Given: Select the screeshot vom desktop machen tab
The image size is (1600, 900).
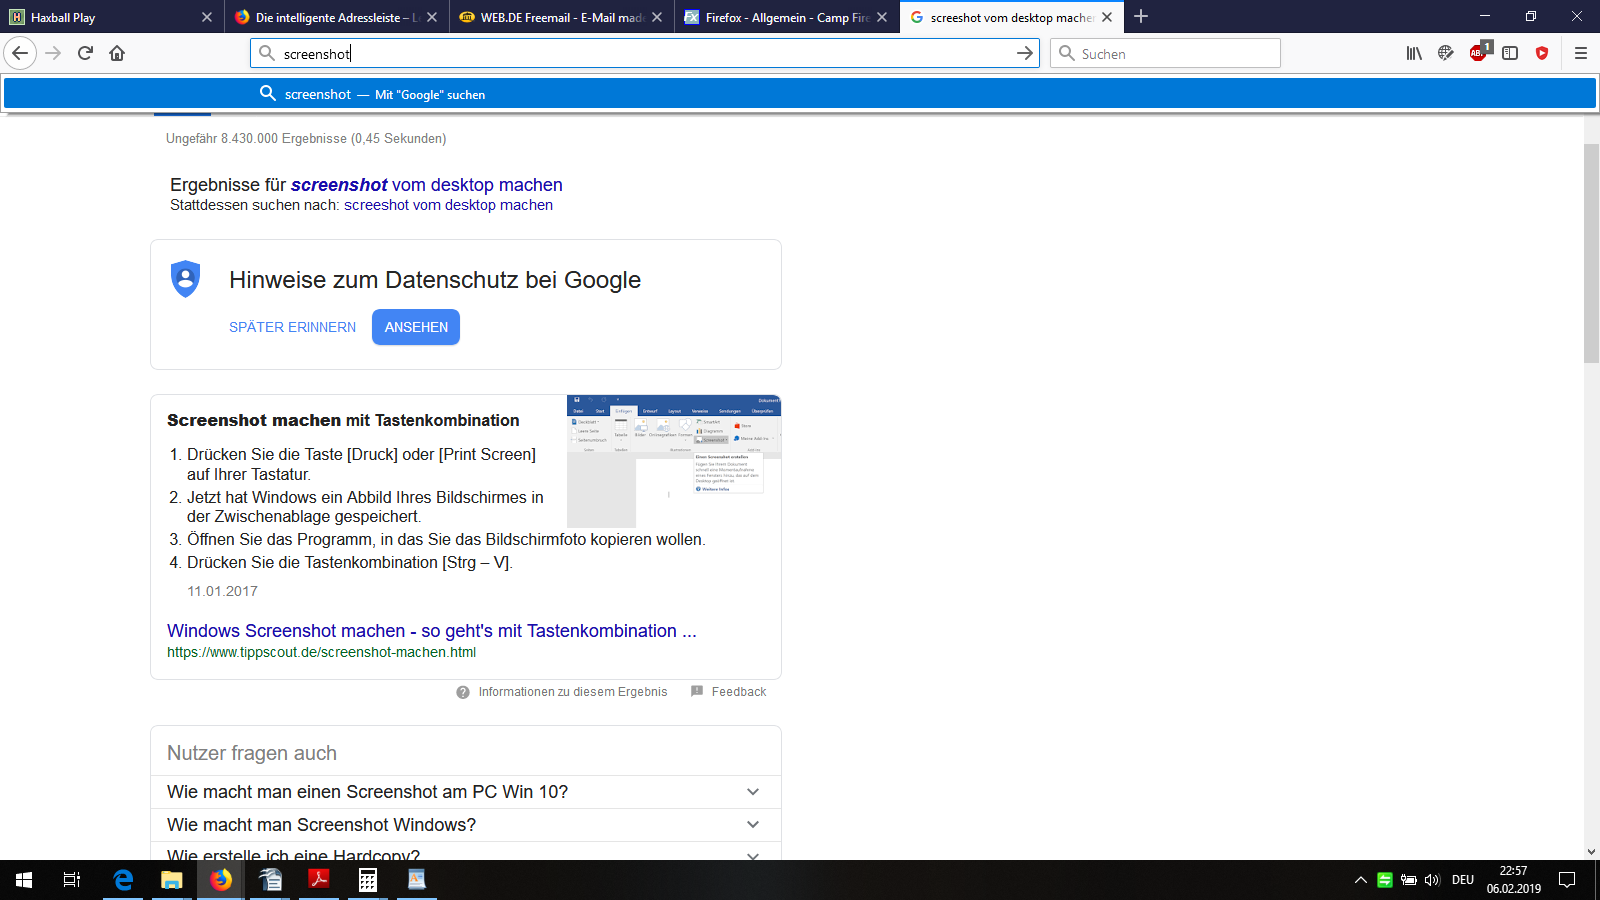Looking at the screenshot, I should [1012, 17].
